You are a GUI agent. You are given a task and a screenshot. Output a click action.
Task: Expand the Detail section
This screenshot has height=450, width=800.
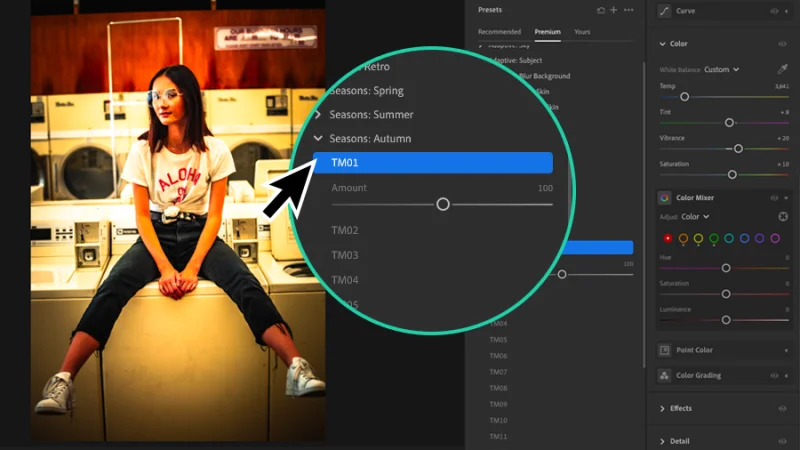tap(662, 441)
